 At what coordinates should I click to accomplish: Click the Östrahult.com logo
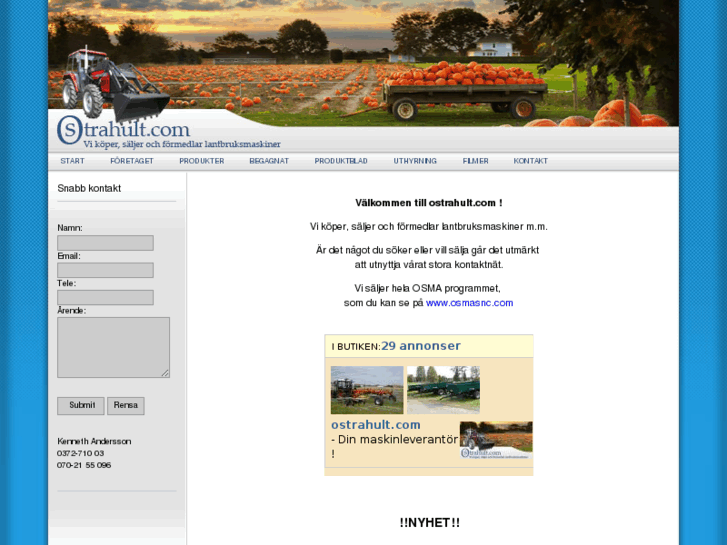point(124,130)
